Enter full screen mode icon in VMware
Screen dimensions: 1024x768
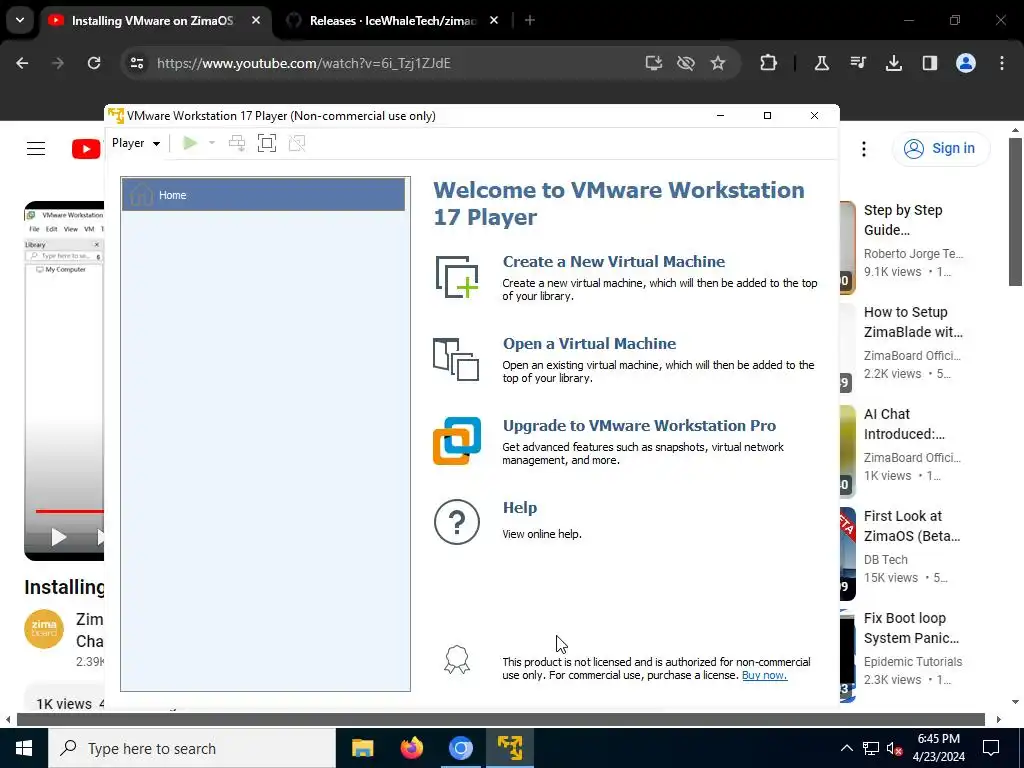pos(267,143)
